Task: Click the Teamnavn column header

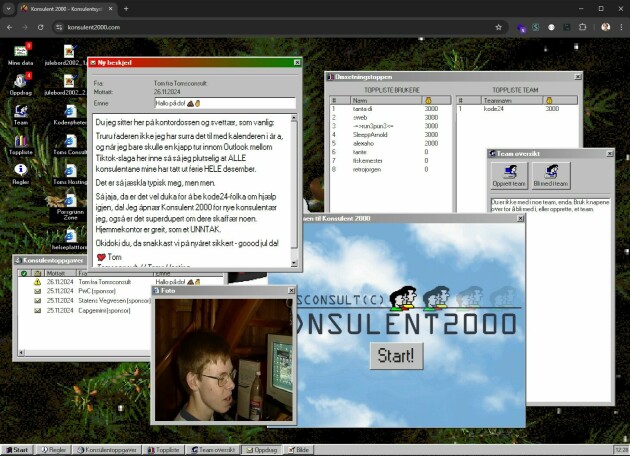Action: click(511, 100)
